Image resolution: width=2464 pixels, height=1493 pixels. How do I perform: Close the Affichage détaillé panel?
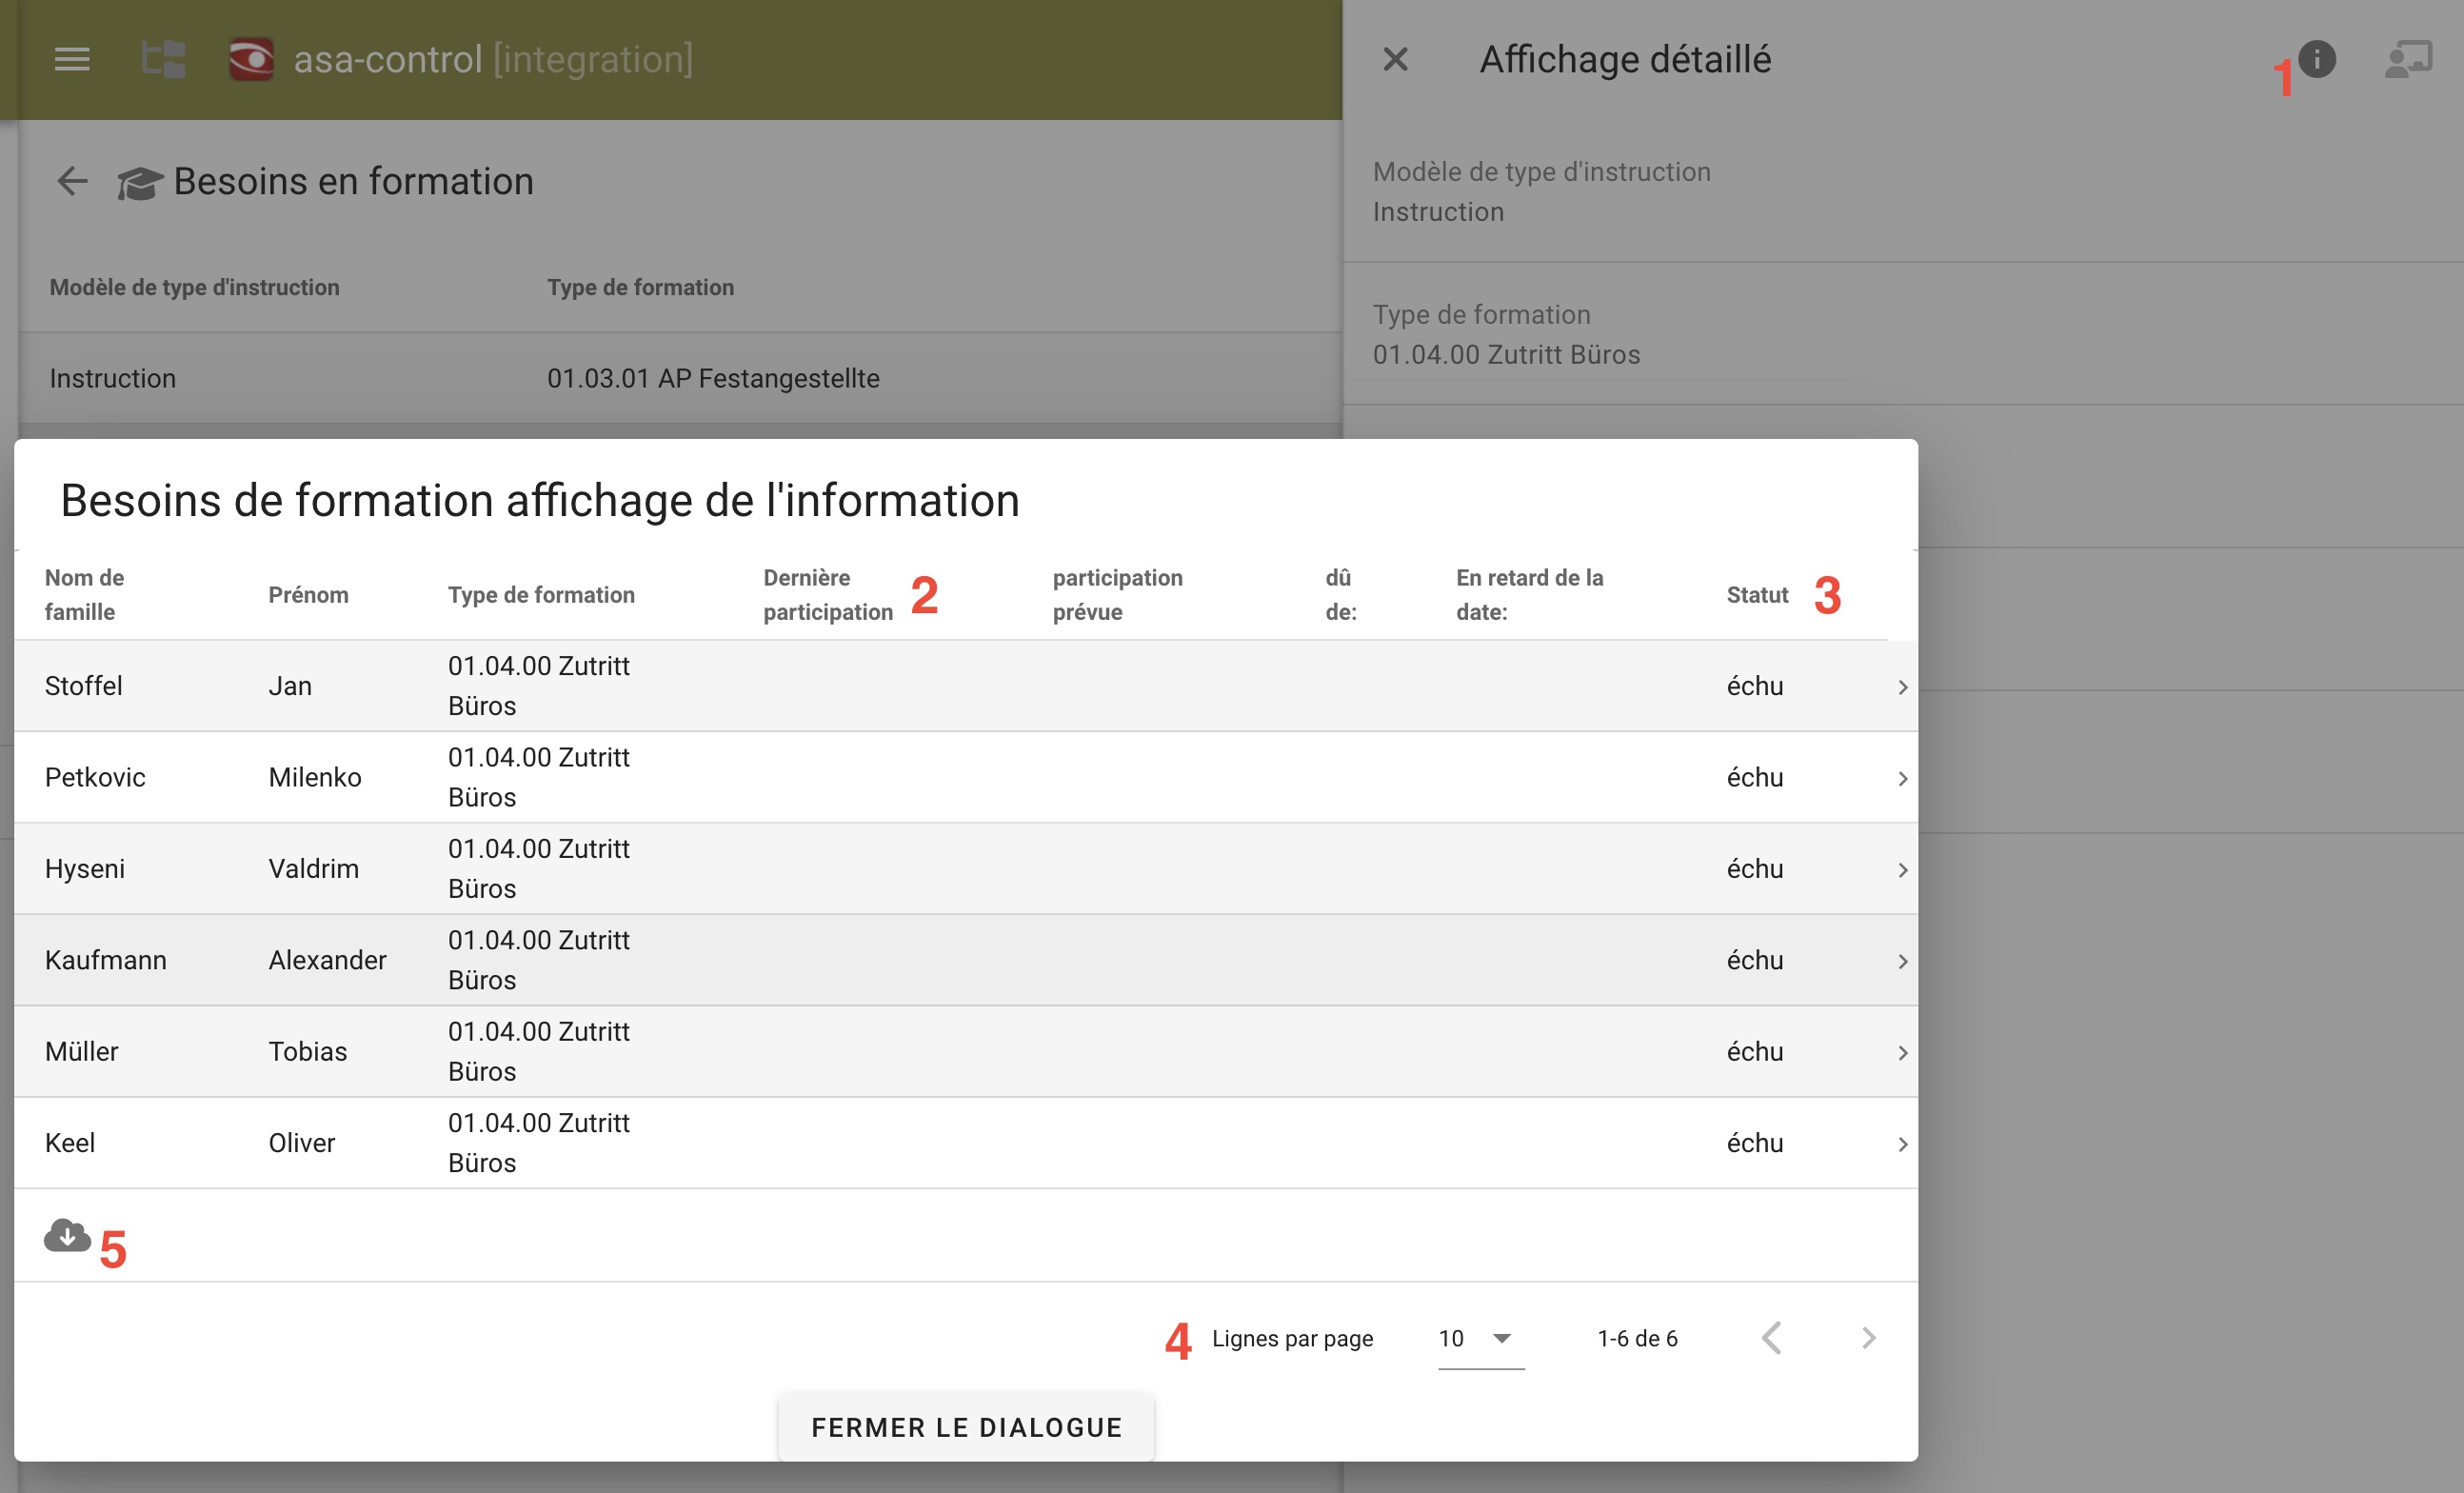(x=1395, y=60)
